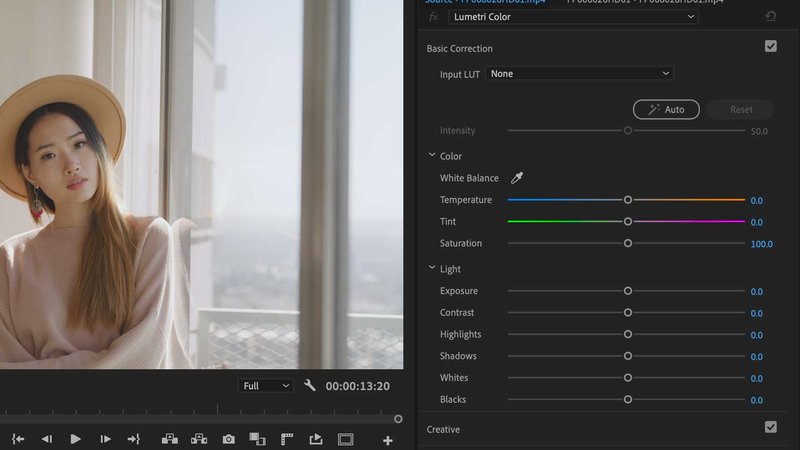Click the source monitor time ruler

click(202, 409)
